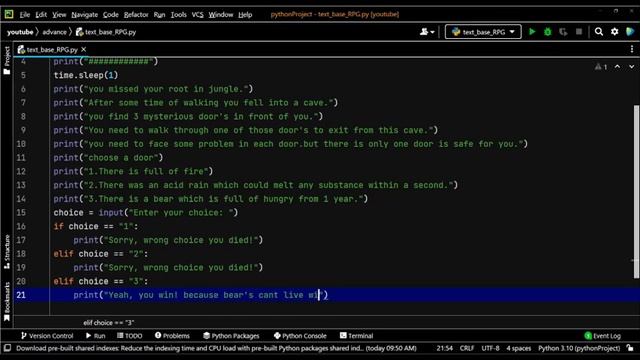Open the Refactor menu
This screenshot has height=360, width=640.
tap(136, 15)
